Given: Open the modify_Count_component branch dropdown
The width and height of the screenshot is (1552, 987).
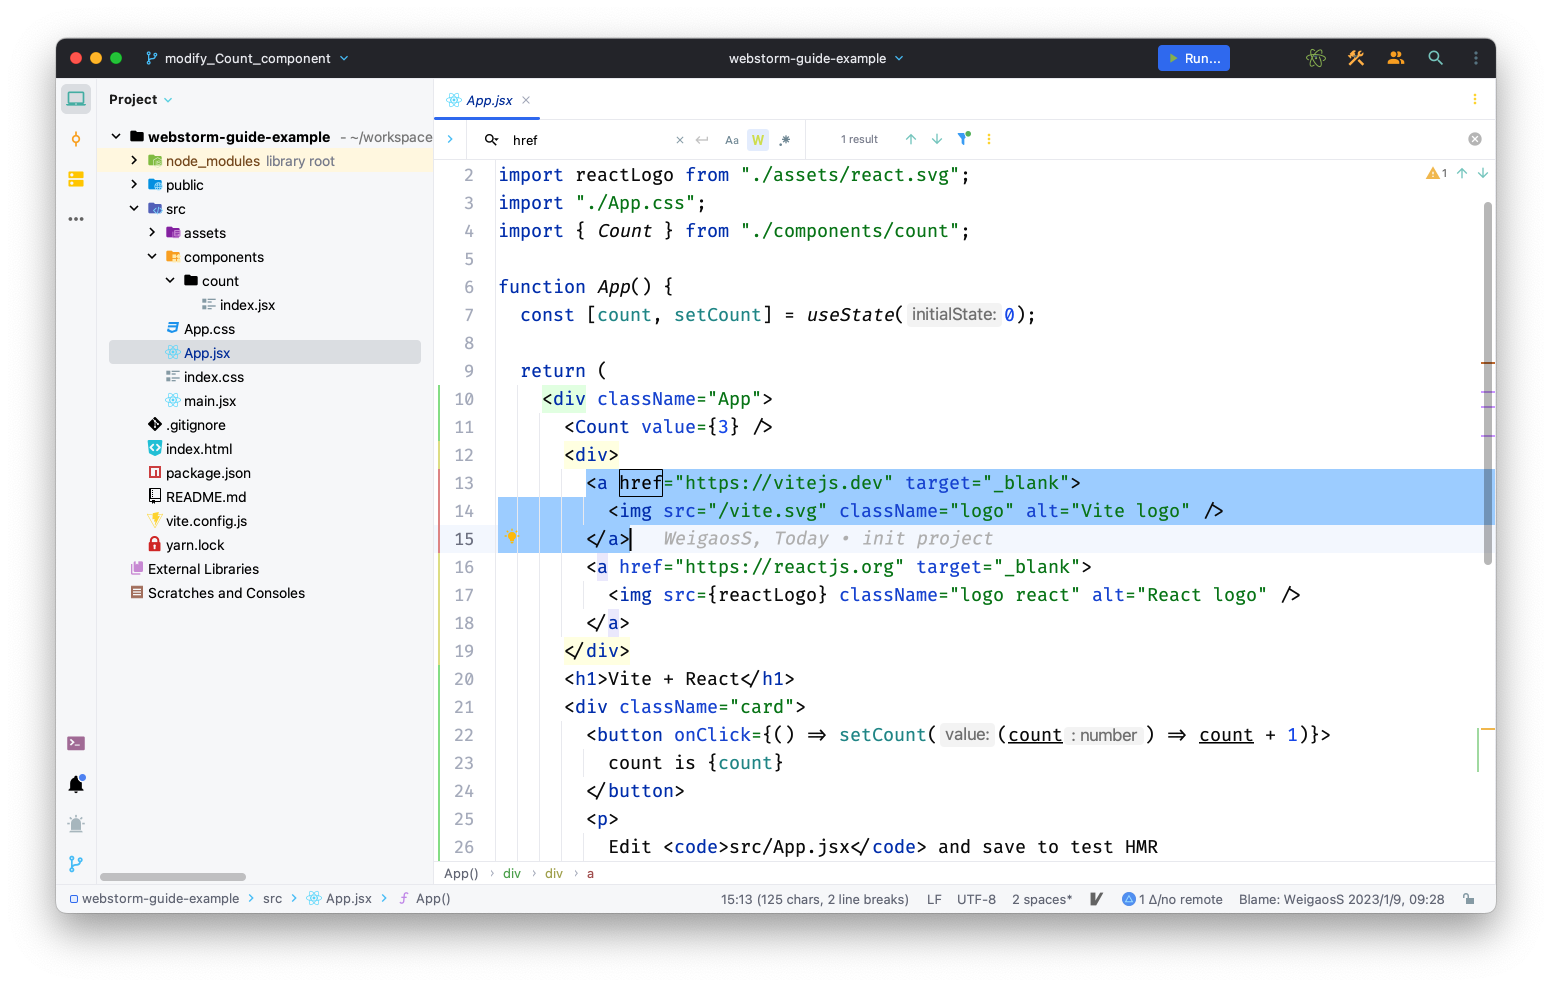Looking at the screenshot, I should [x=247, y=58].
